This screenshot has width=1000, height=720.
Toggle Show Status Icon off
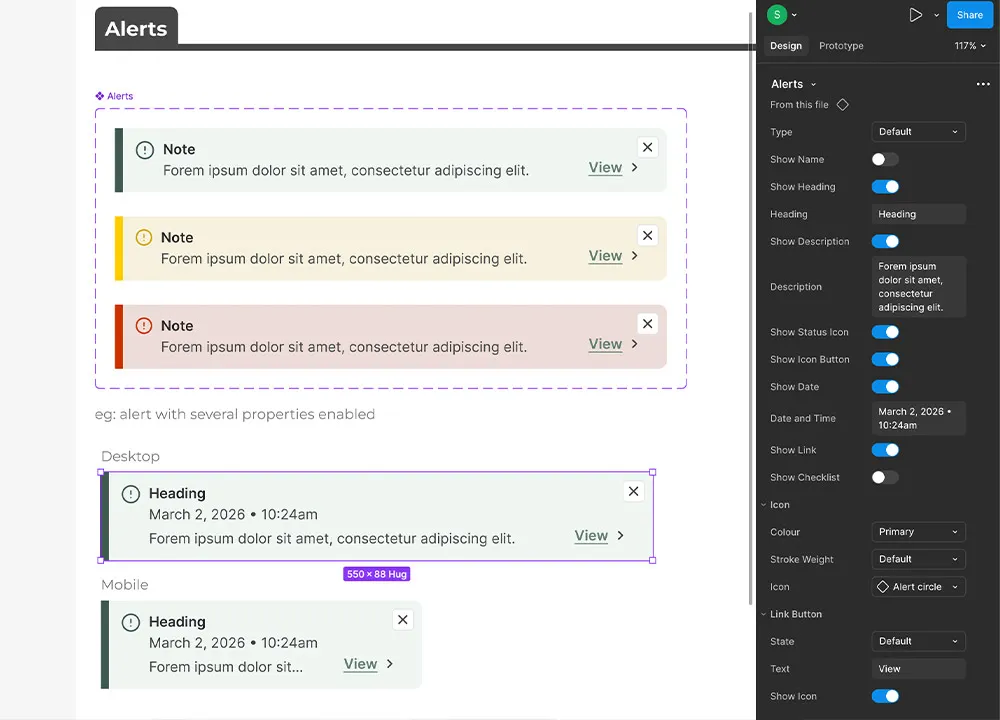pos(885,332)
